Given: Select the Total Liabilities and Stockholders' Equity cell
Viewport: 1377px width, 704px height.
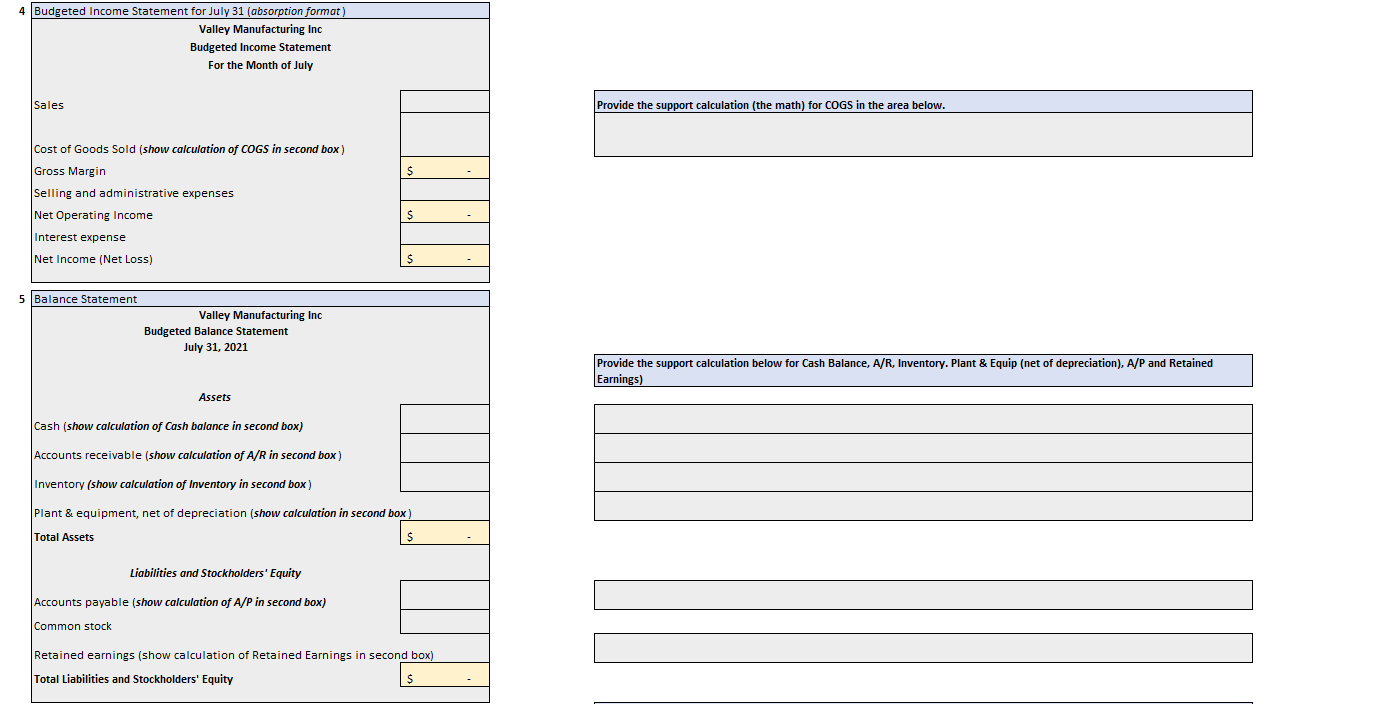Looking at the screenshot, I should (x=444, y=674).
